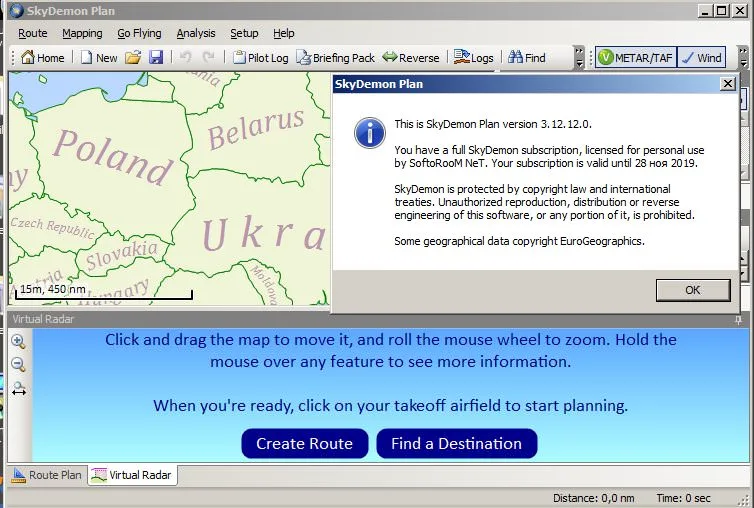Switch to the Route Plan tab
This screenshot has height=508, width=754.
click(47, 475)
